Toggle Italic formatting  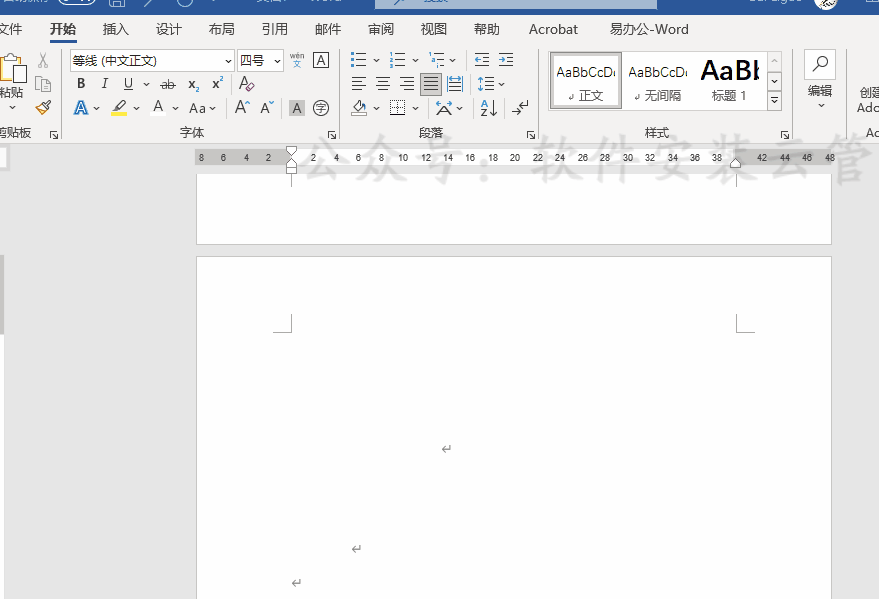coord(104,84)
